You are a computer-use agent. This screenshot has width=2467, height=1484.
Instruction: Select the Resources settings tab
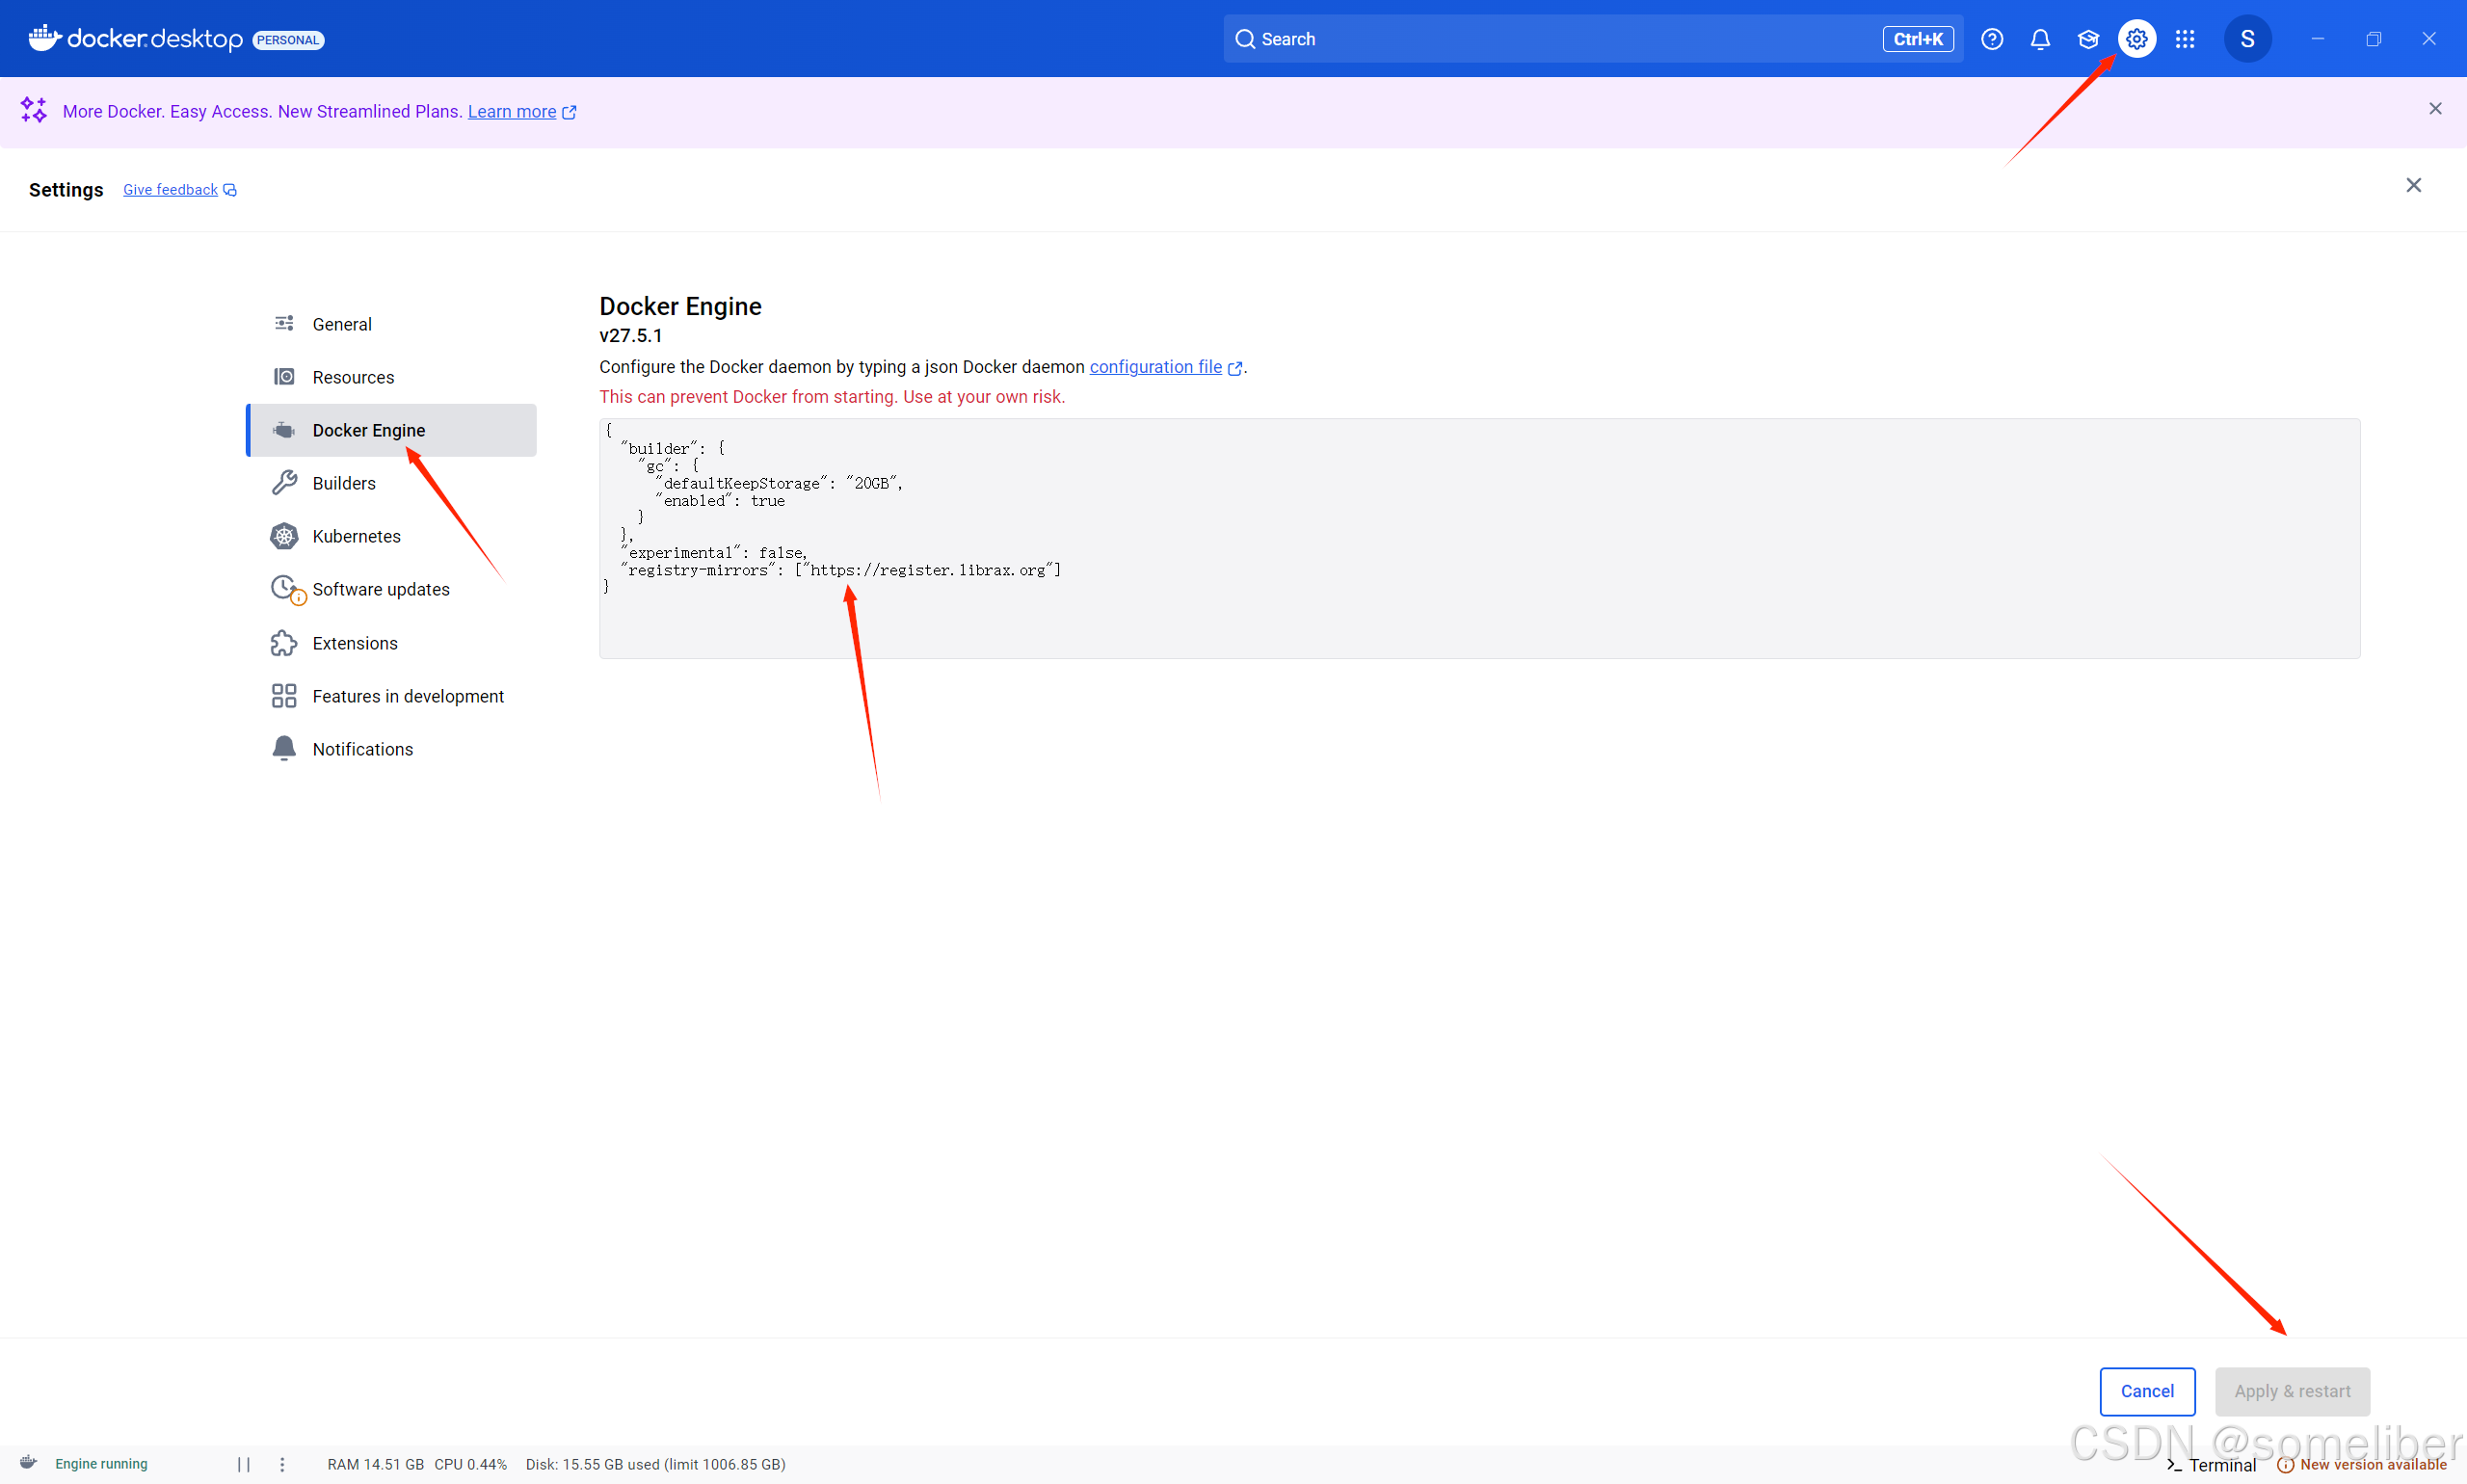click(392, 377)
